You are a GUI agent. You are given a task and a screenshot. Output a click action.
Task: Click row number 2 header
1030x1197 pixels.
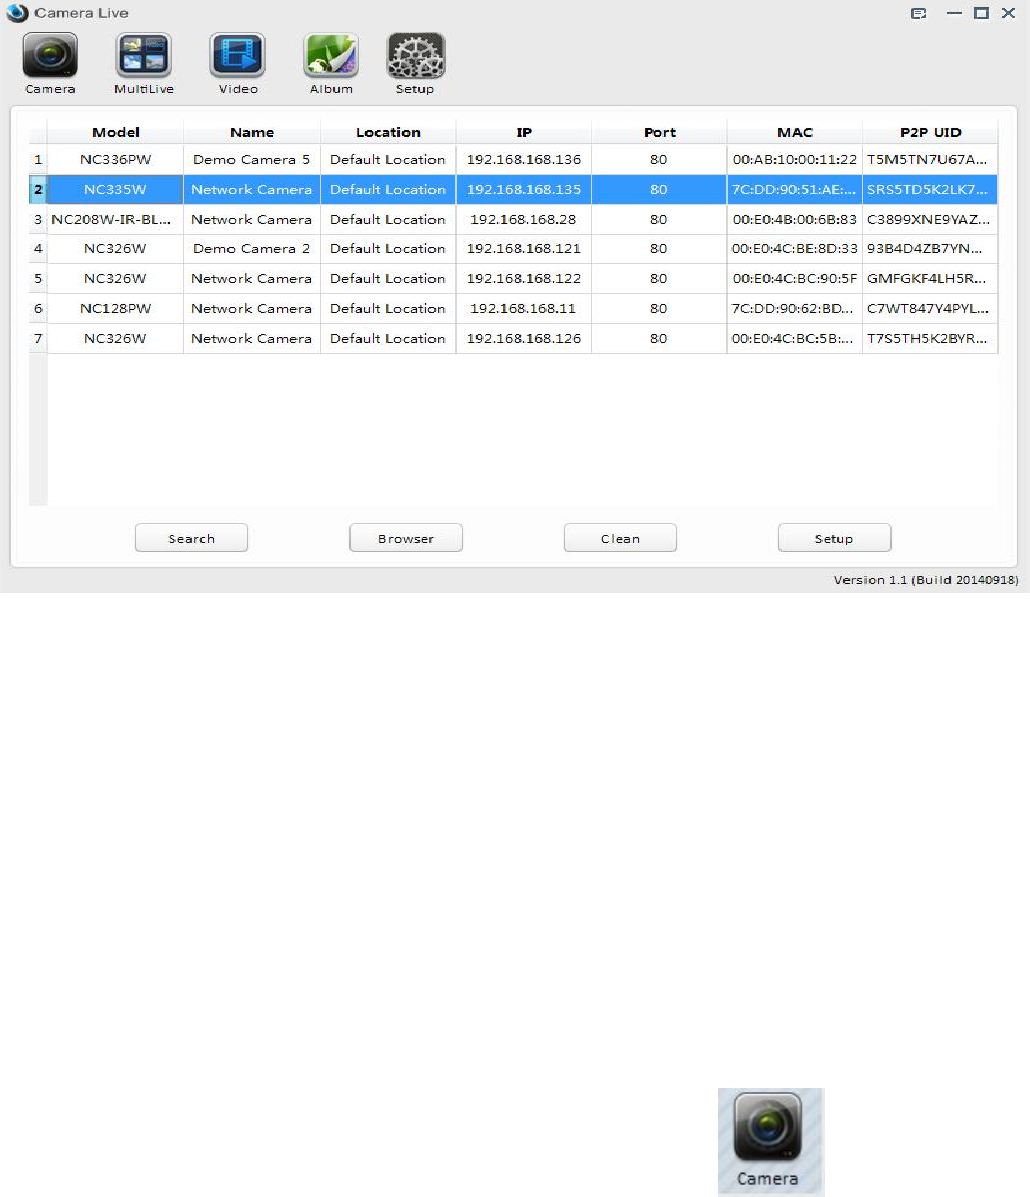38,189
